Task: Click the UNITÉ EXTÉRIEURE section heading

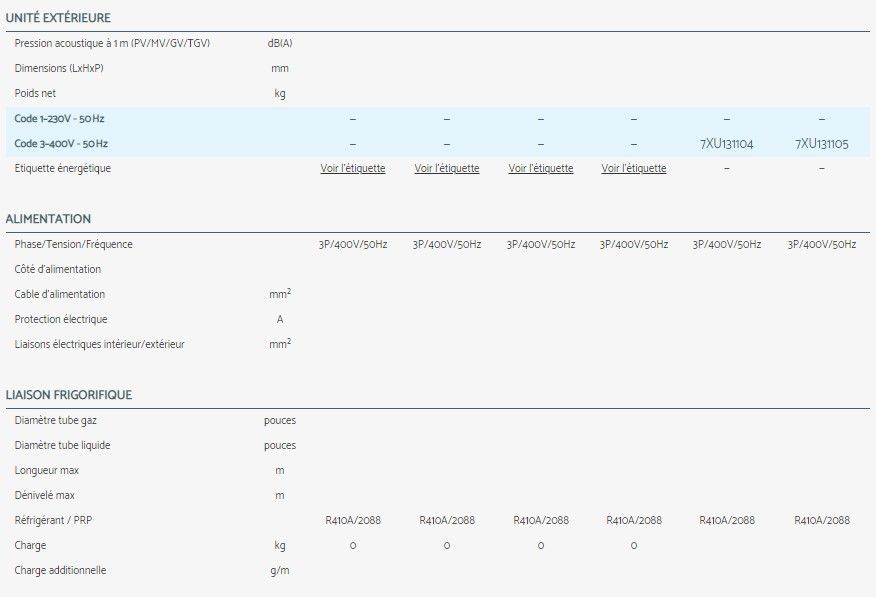Action: click(58, 18)
